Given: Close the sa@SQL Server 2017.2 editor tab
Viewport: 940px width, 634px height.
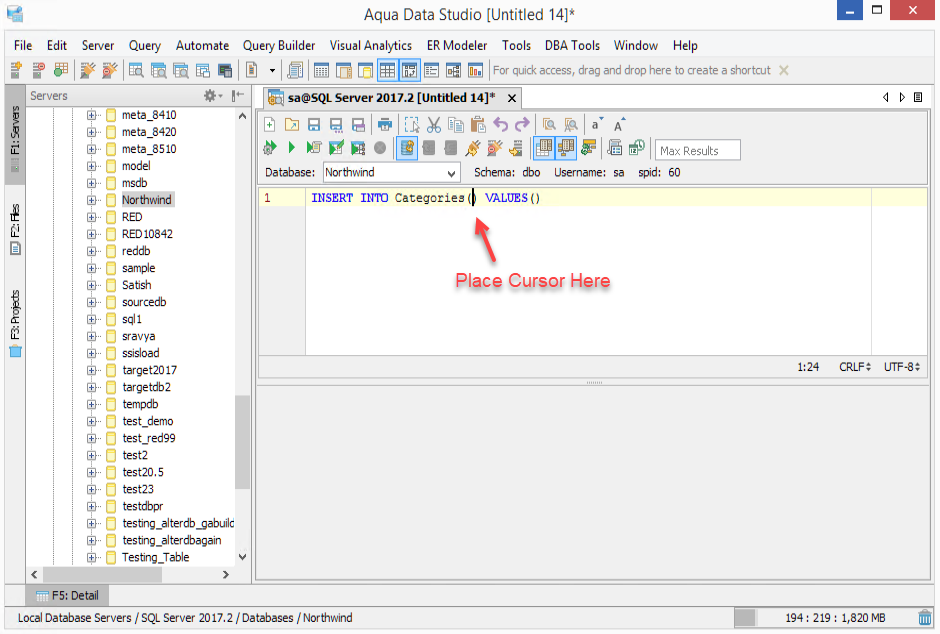Looking at the screenshot, I should tap(512, 98).
